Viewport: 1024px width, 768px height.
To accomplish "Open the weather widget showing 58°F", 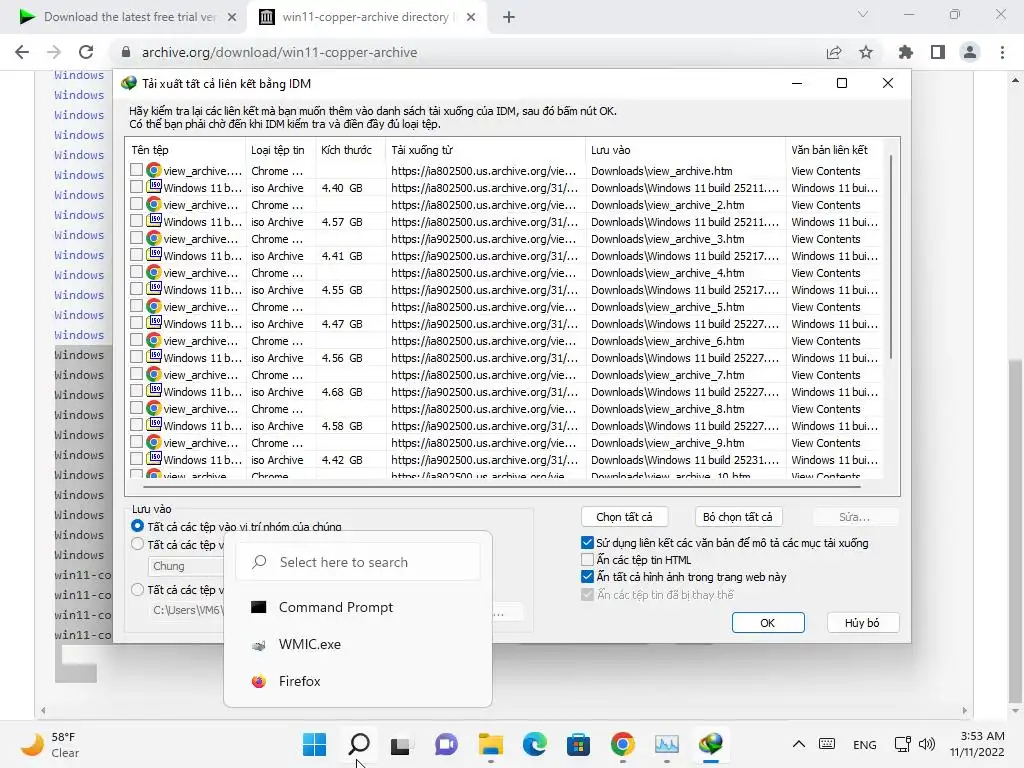I will 50,744.
